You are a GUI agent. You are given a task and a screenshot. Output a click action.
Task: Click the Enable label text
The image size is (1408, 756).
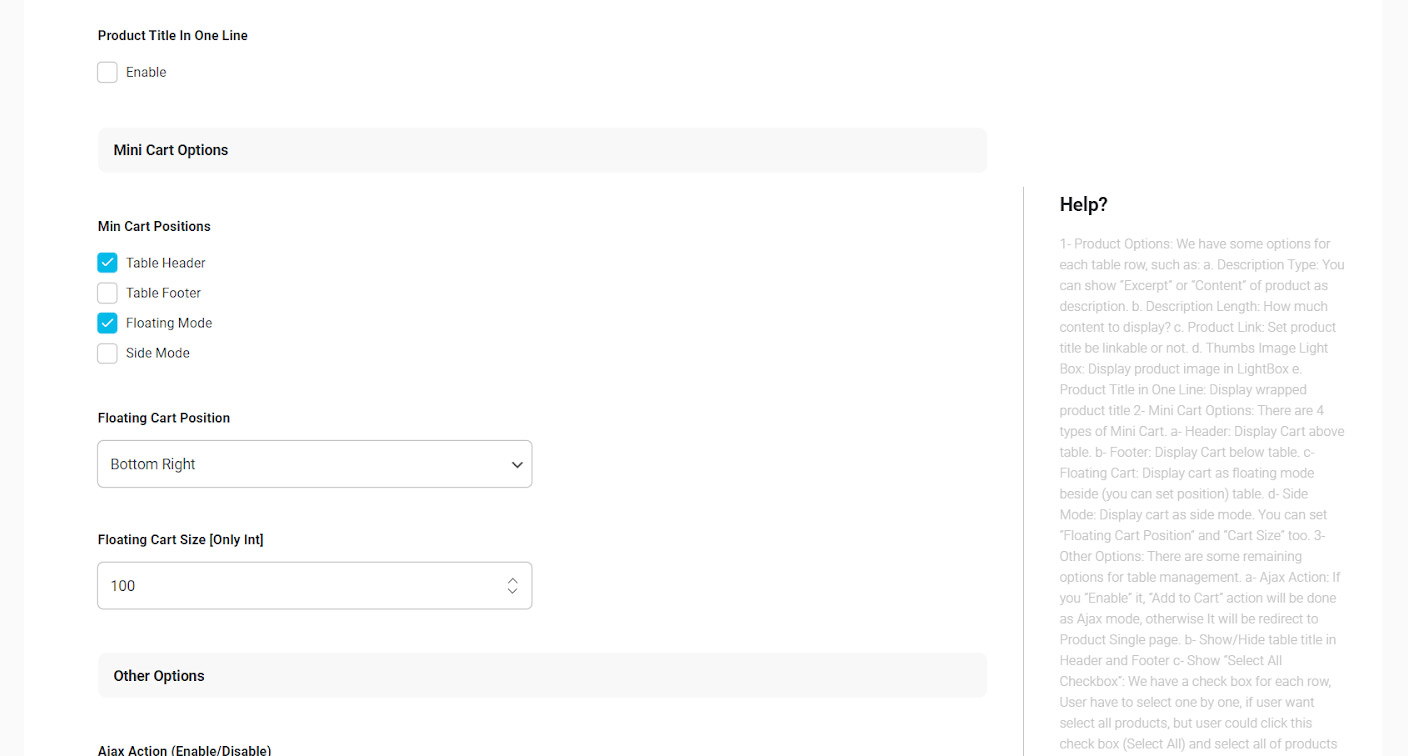coord(146,72)
